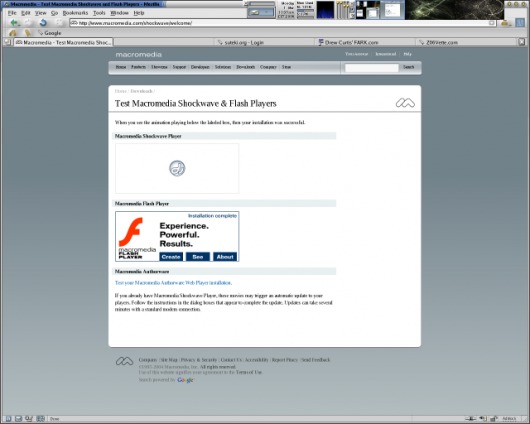
Task: Click the Shockwave Player logo animation
Action: [177, 168]
